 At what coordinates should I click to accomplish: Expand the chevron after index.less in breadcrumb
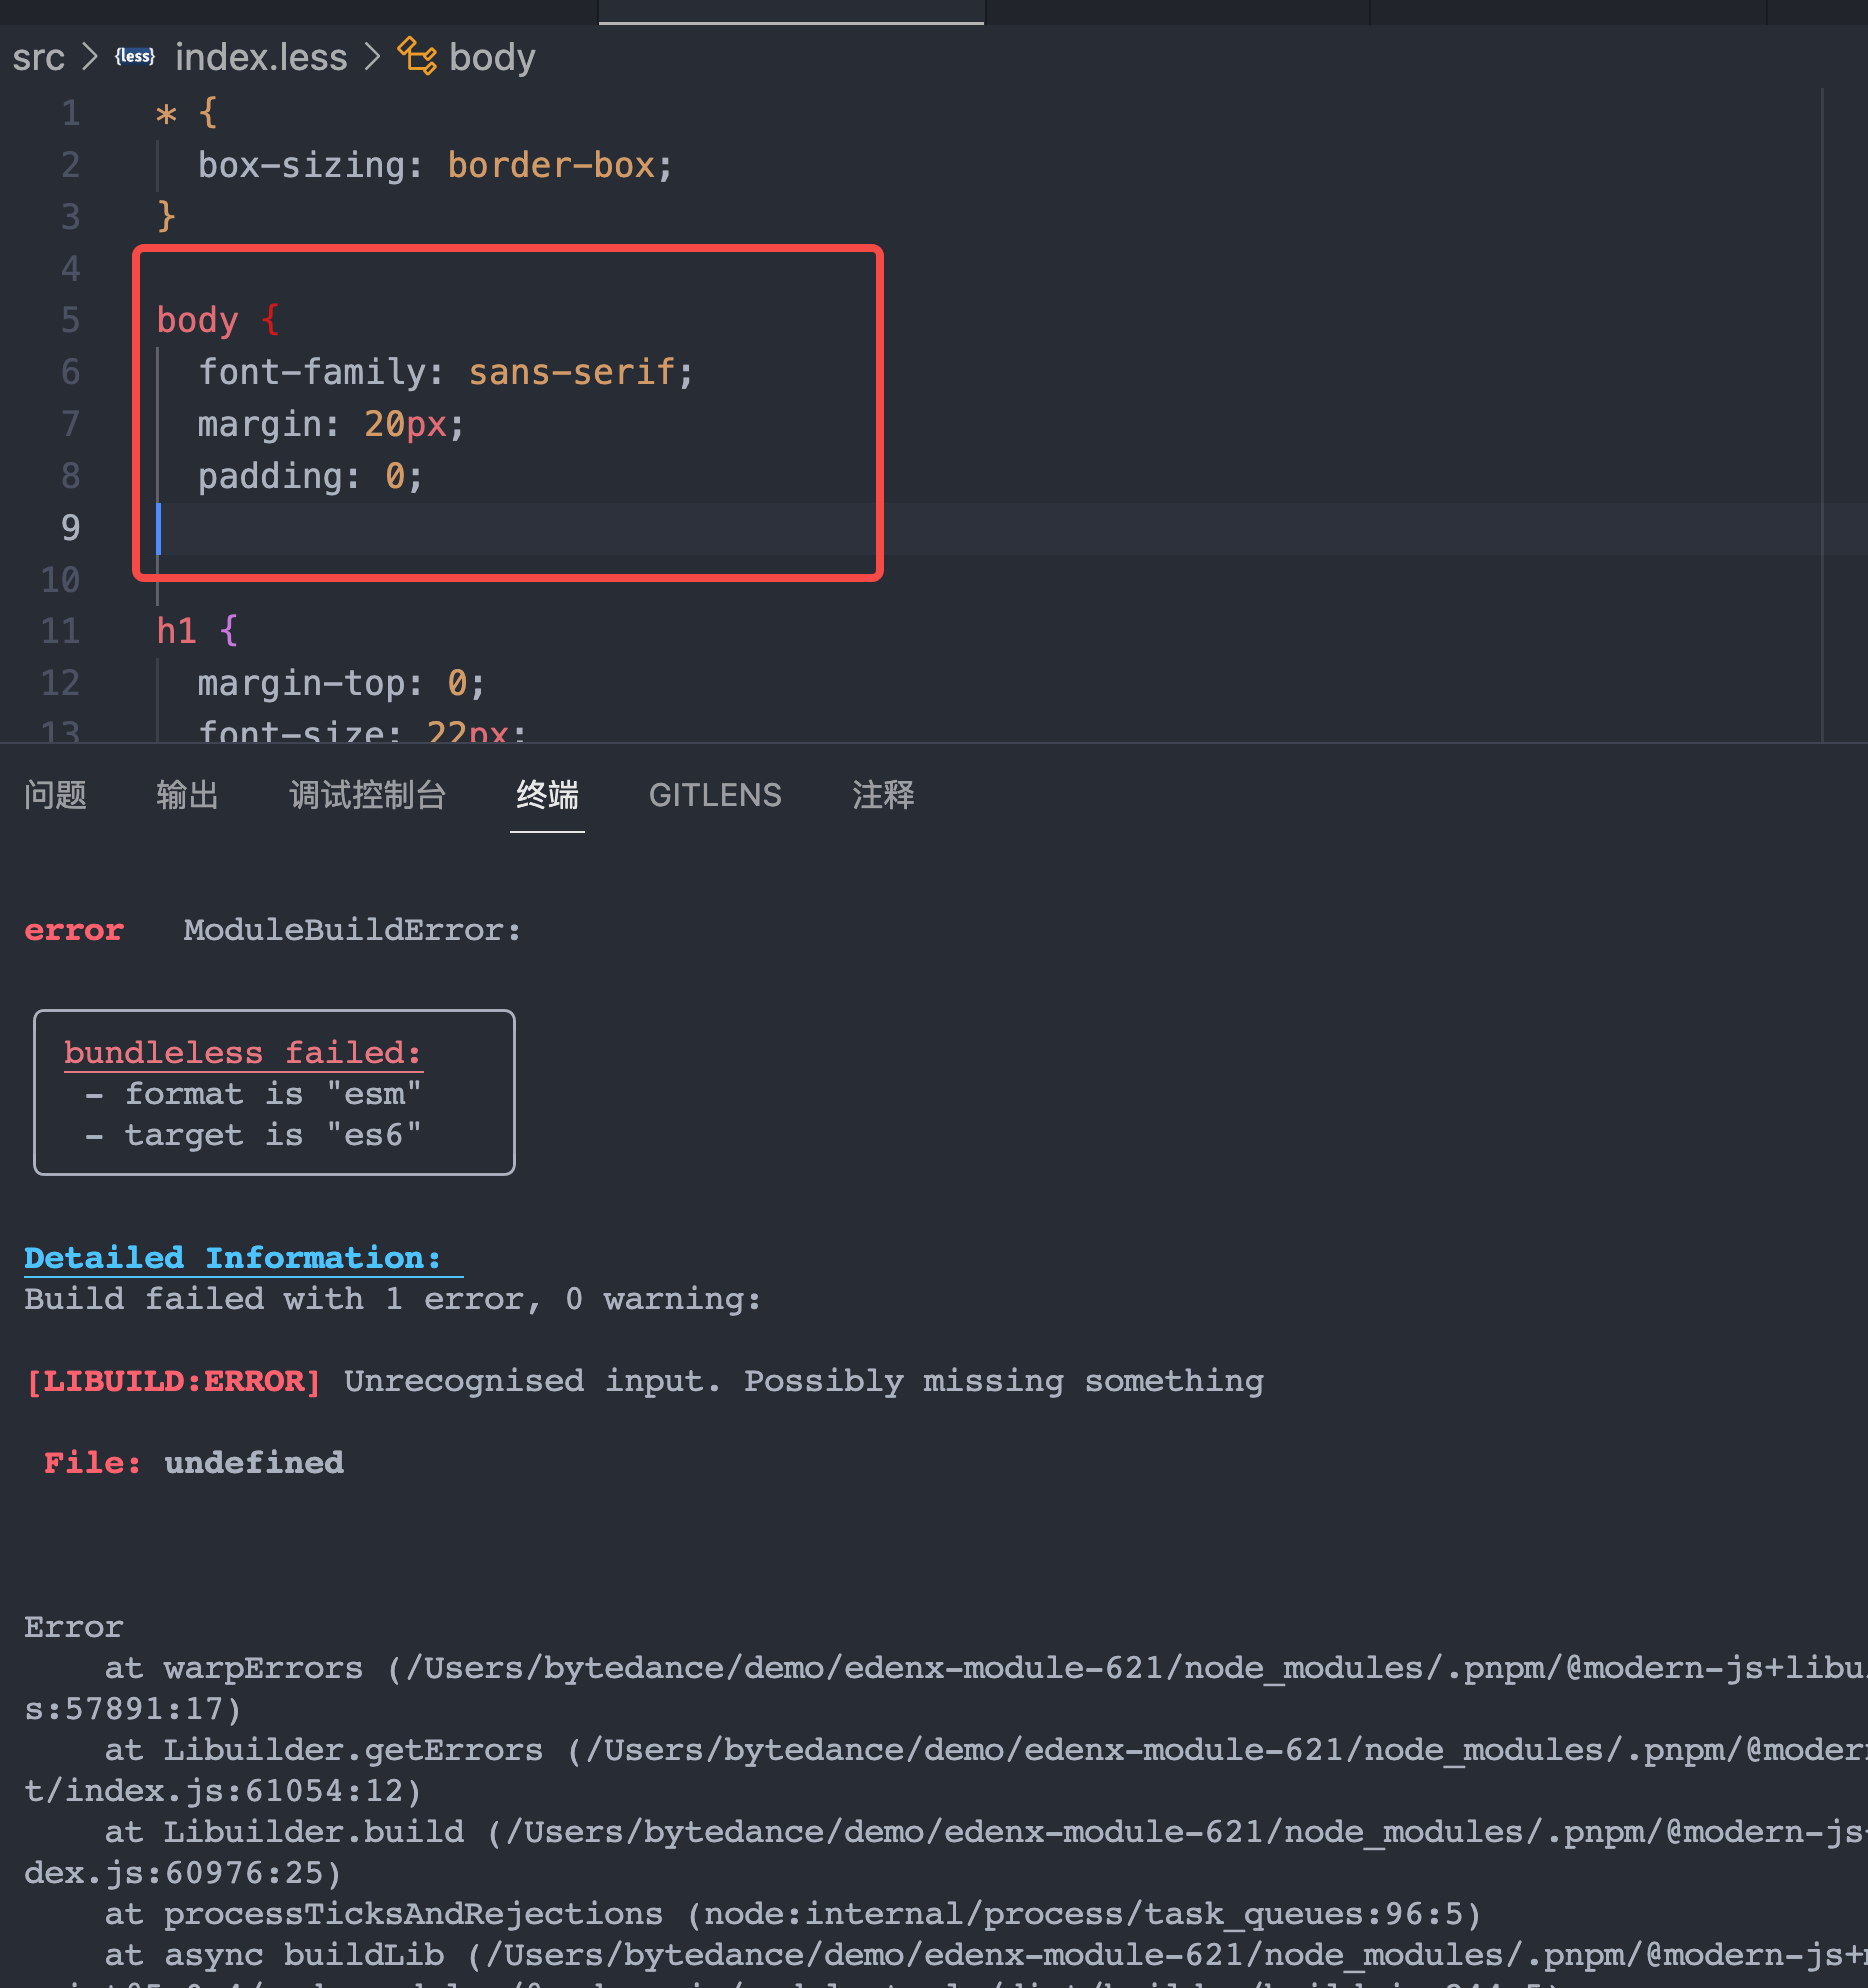tap(371, 57)
